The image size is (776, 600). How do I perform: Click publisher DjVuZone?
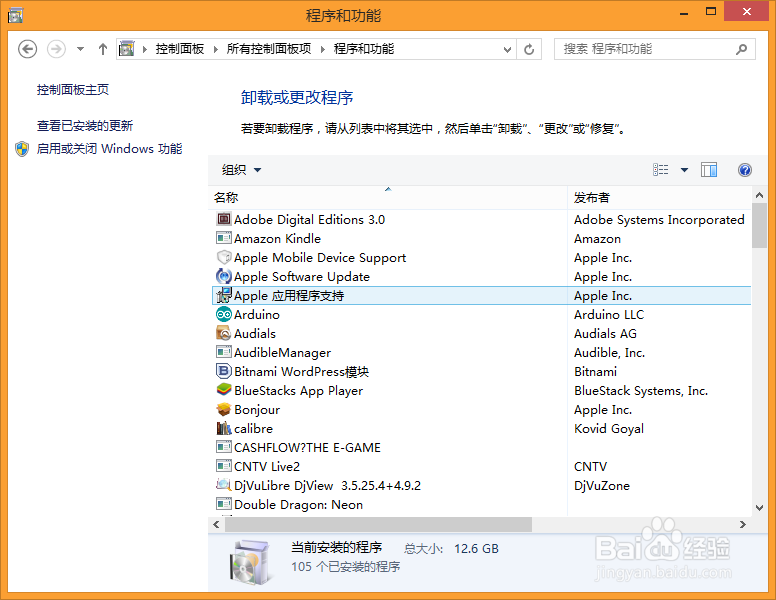click(x=602, y=486)
